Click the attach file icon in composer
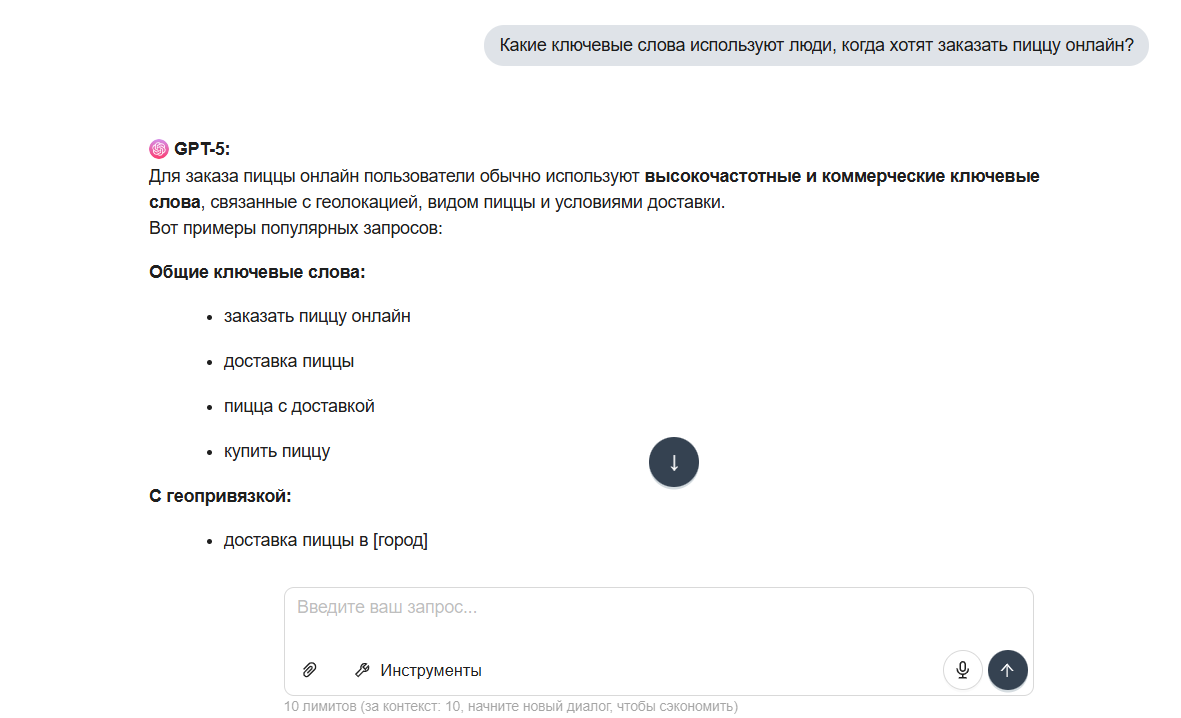This screenshot has height=718, width=1181. pos(310,670)
